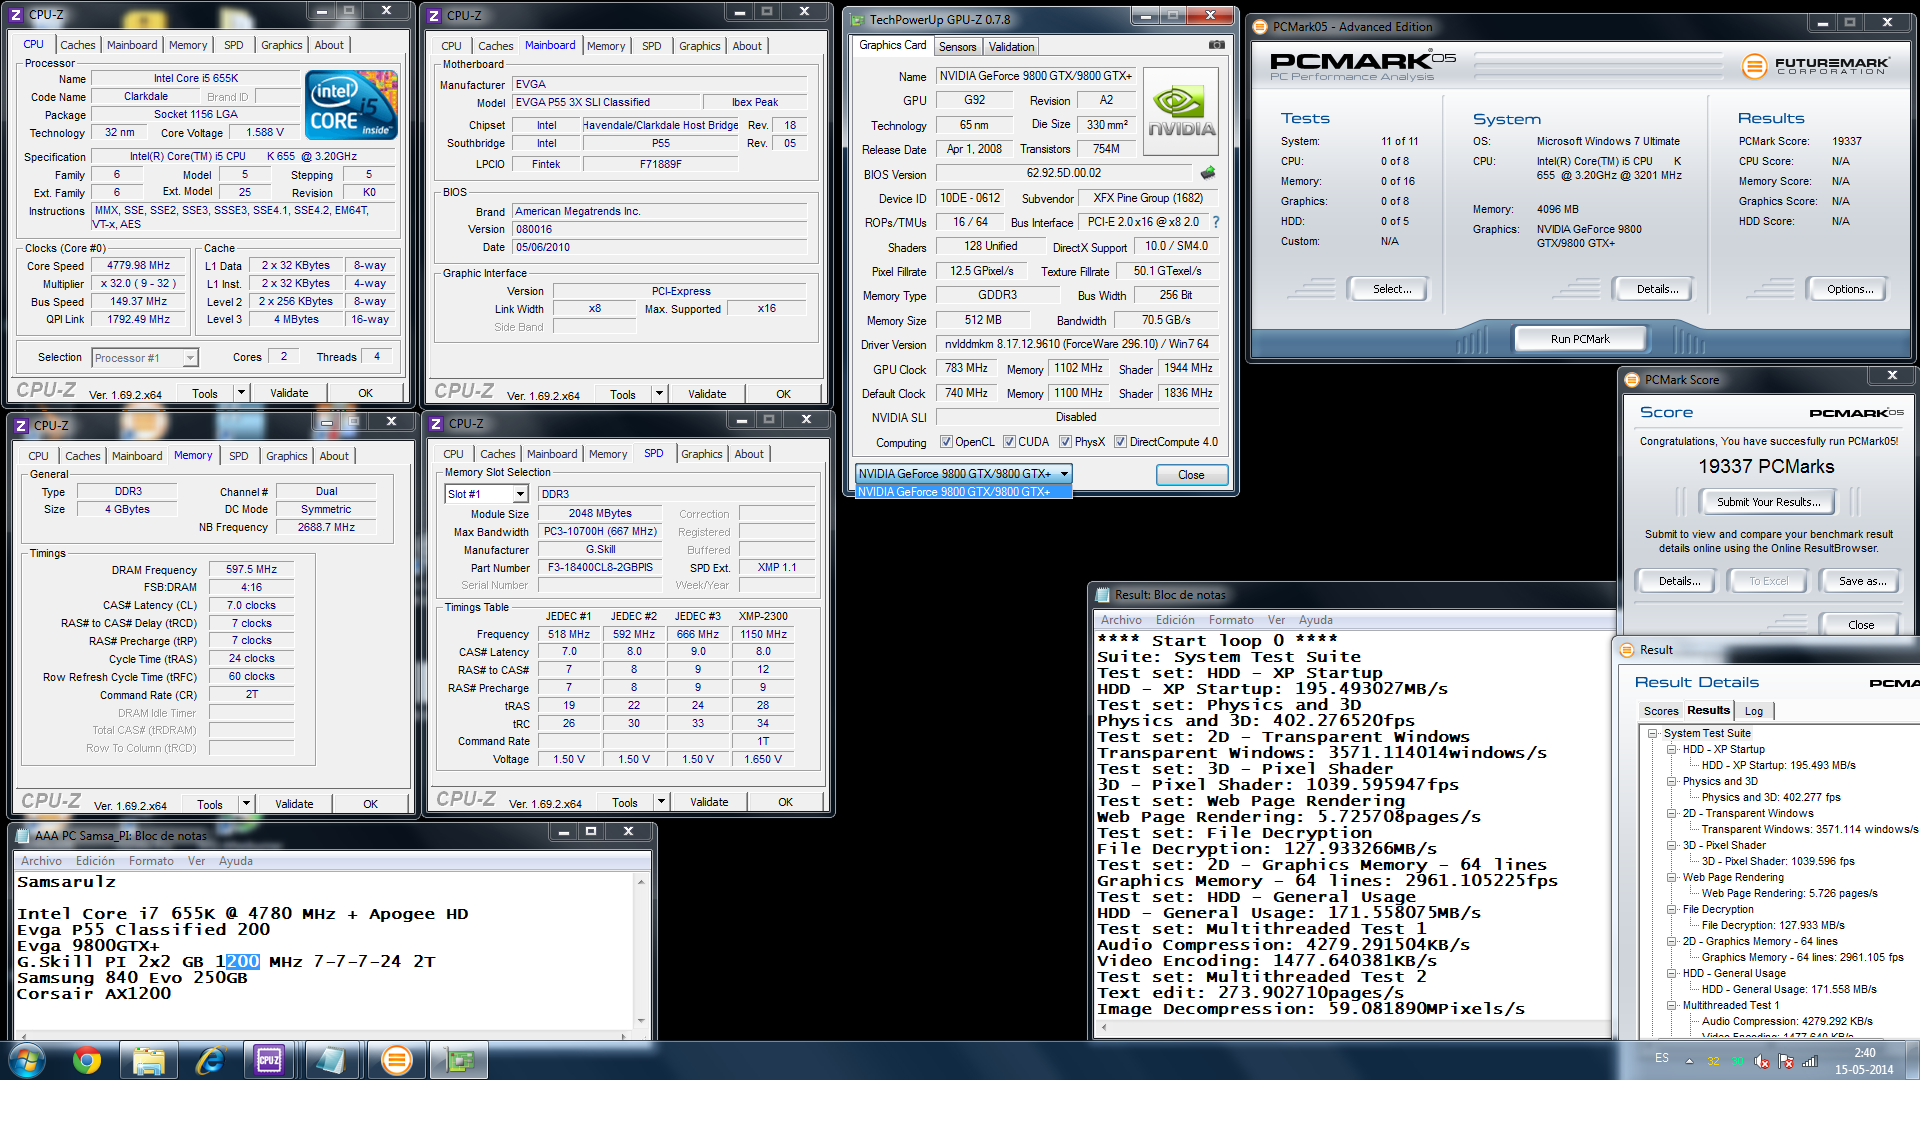The width and height of the screenshot is (1920, 1135).
Task: Click Close button in GPU-Z
Action: 1191,475
